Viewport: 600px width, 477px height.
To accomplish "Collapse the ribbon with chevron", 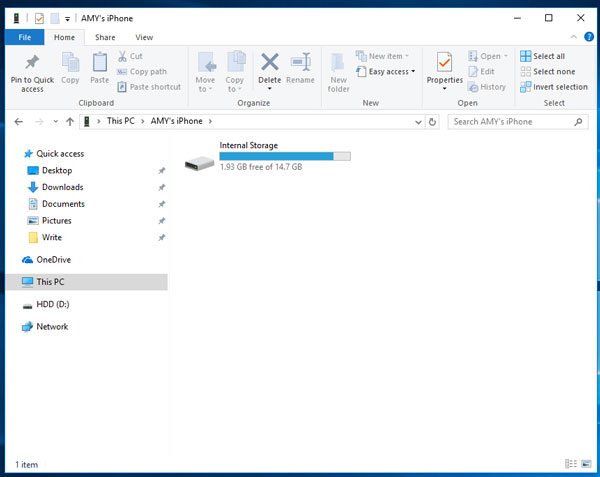I will 574,37.
